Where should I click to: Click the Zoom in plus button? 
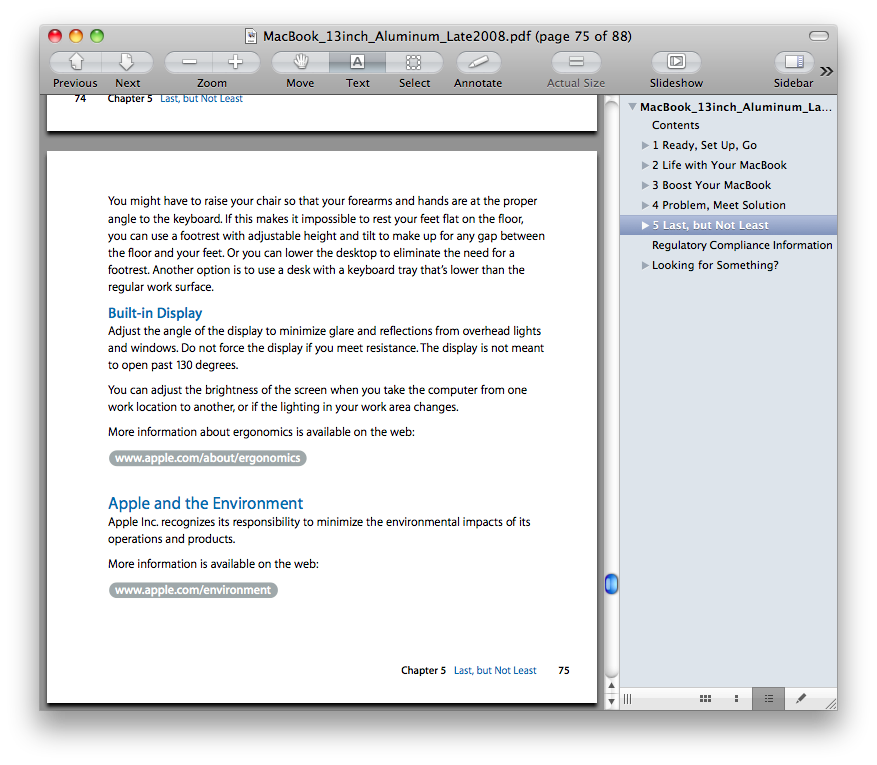click(x=235, y=62)
